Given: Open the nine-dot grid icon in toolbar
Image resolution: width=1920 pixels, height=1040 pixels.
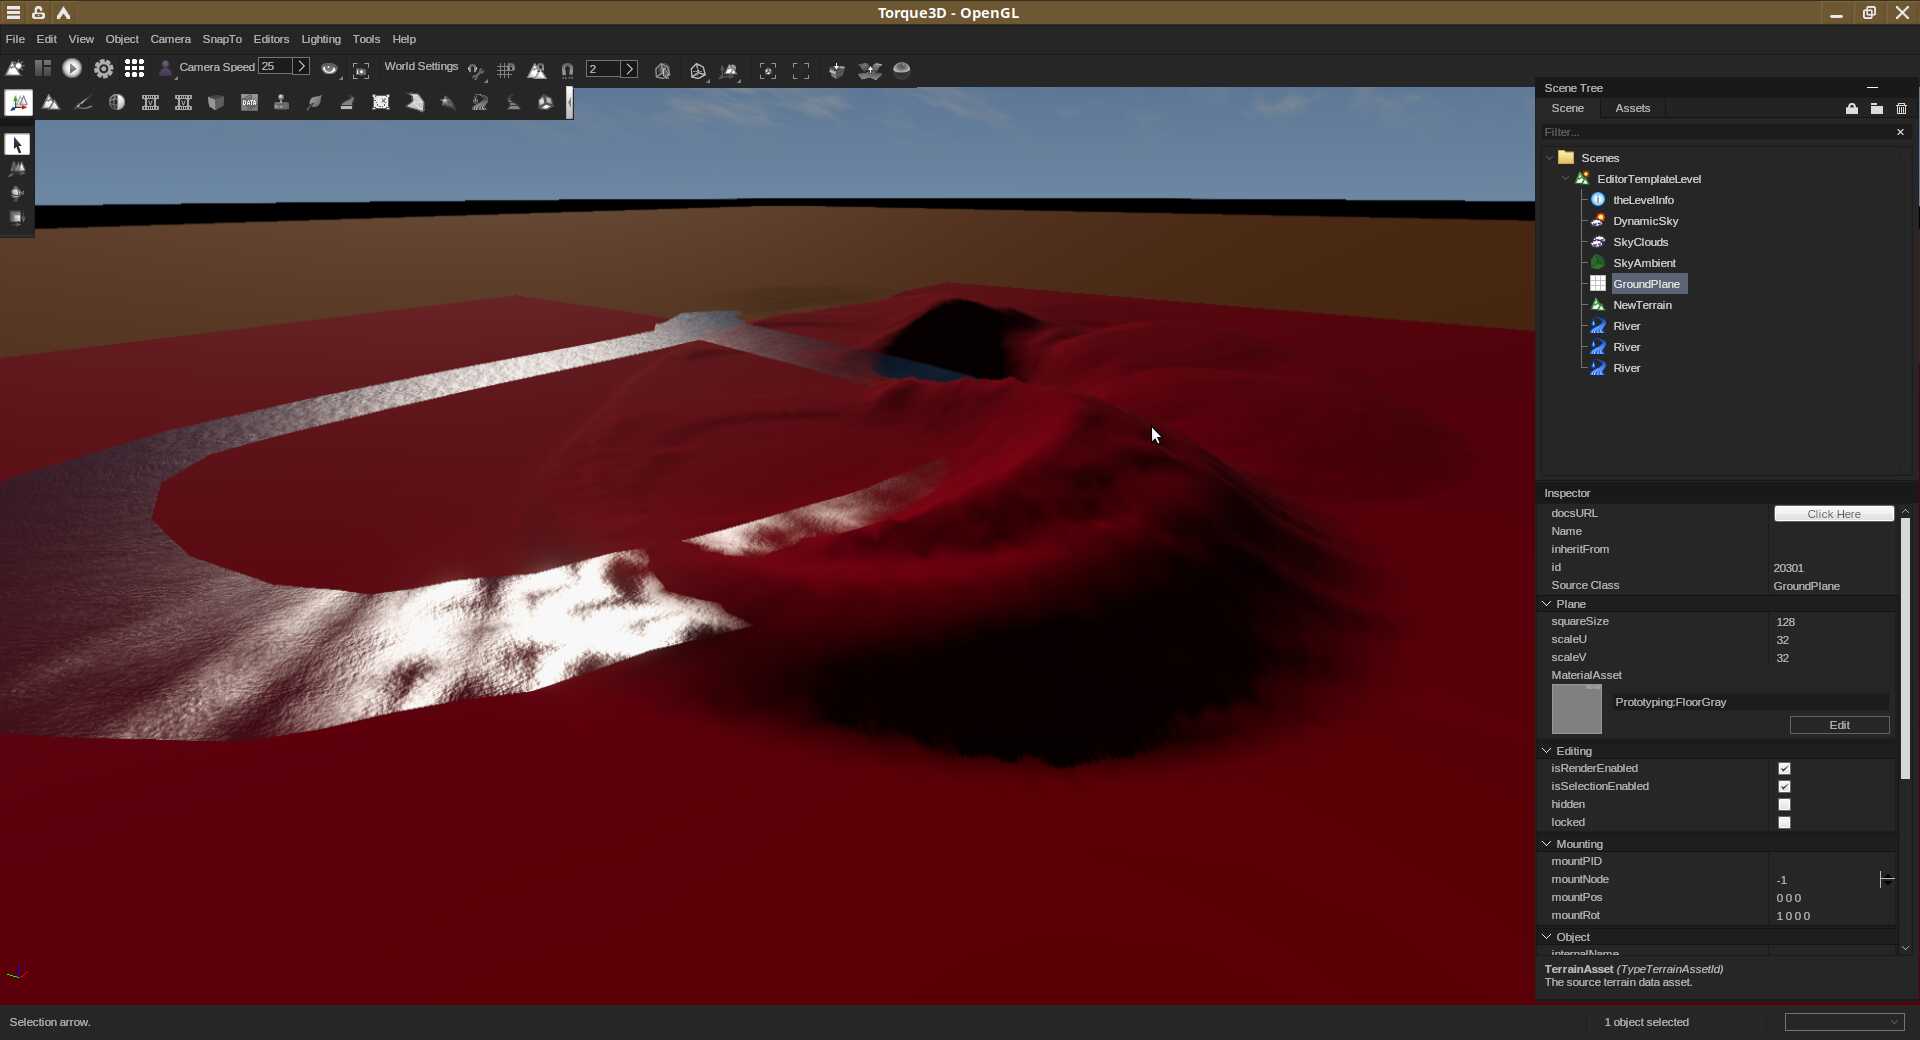Looking at the screenshot, I should [134, 69].
